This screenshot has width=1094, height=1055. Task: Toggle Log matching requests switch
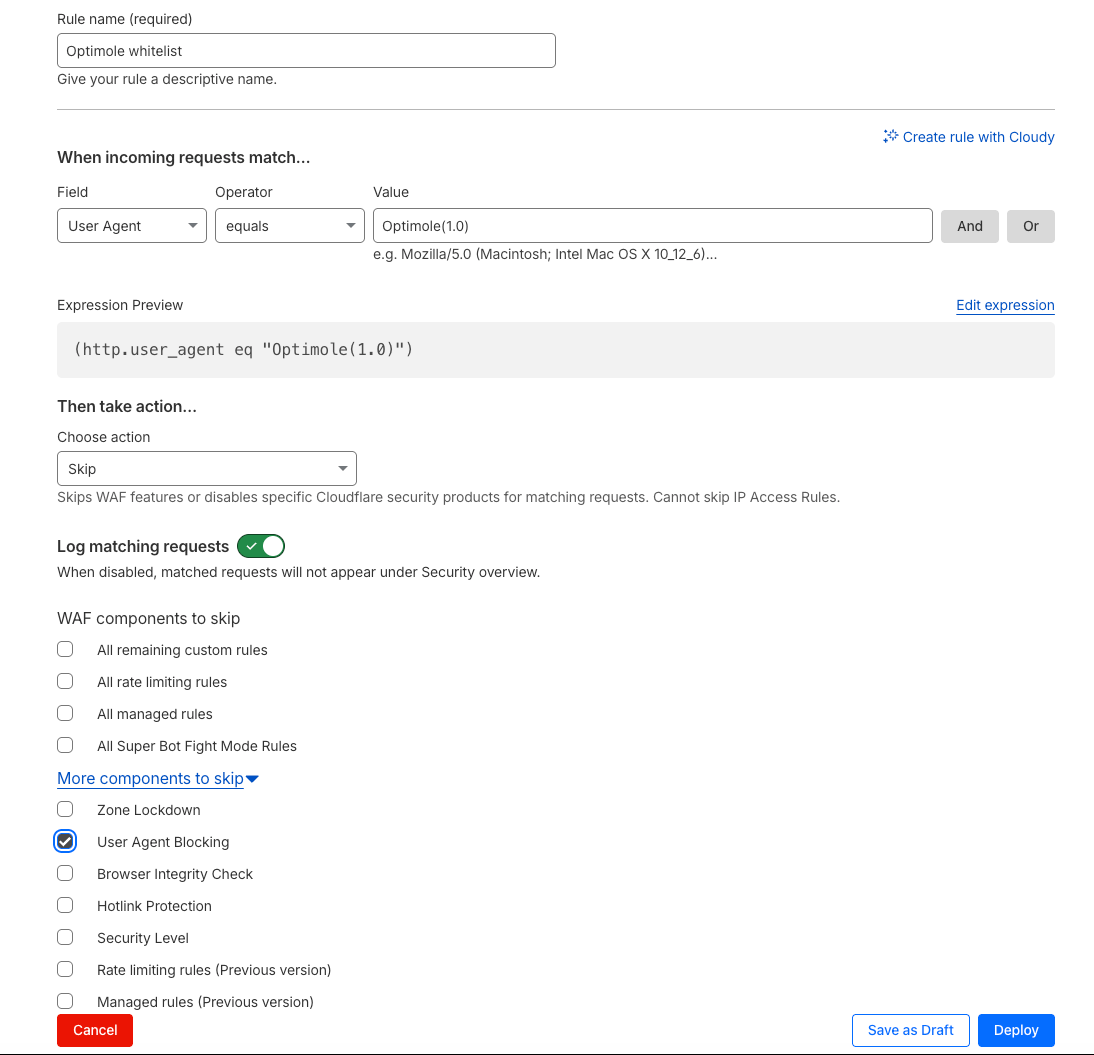click(261, 546)
